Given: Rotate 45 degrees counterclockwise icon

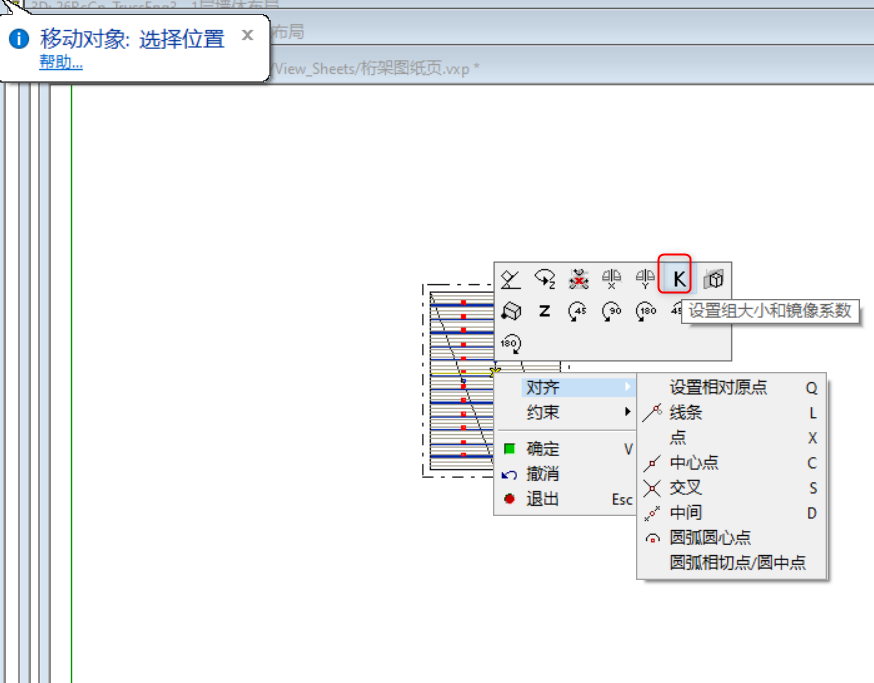Looking at the screenshot, I should coord(579,311).
